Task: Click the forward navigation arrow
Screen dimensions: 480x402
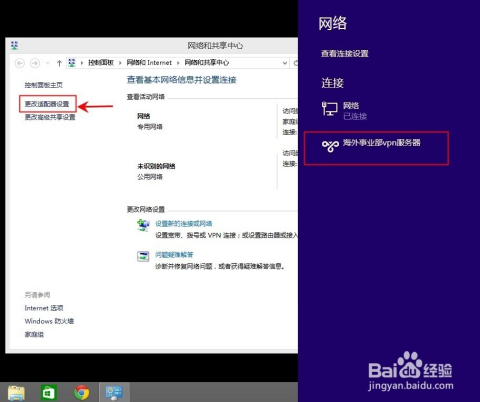Action: [x=35, y=63]
